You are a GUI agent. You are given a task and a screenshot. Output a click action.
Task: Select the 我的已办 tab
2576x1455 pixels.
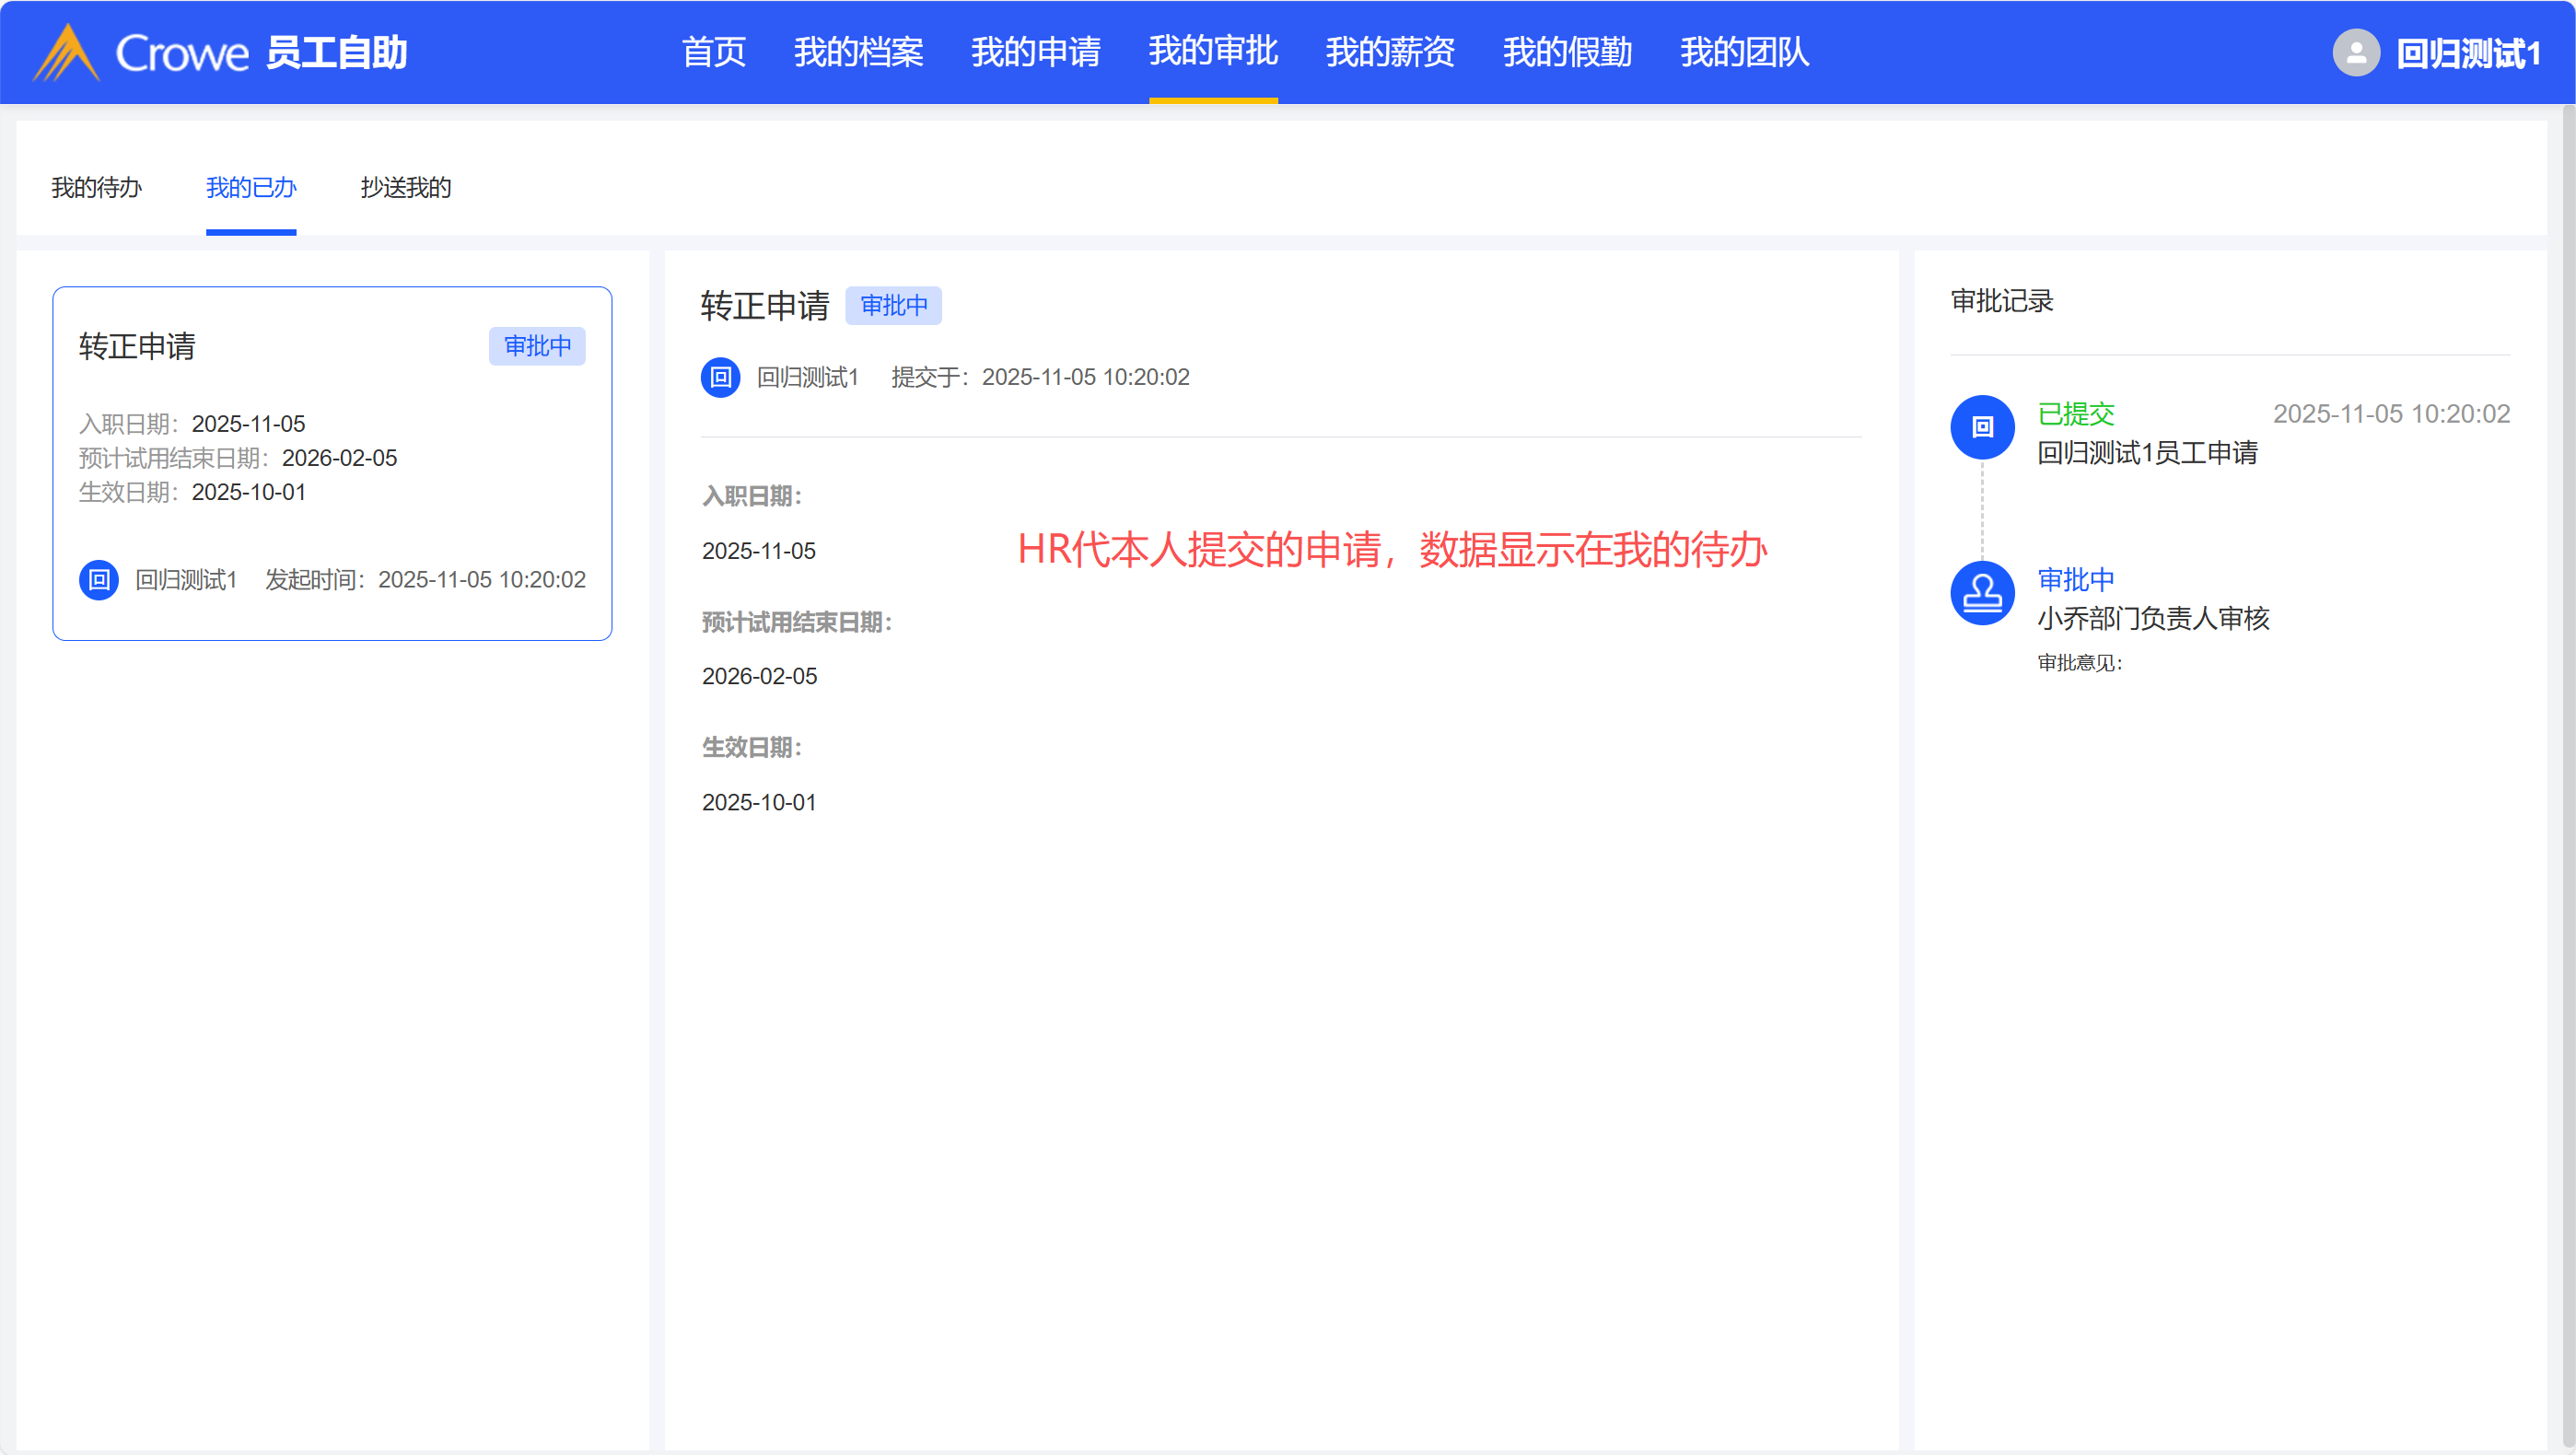(x=250, y=188)
